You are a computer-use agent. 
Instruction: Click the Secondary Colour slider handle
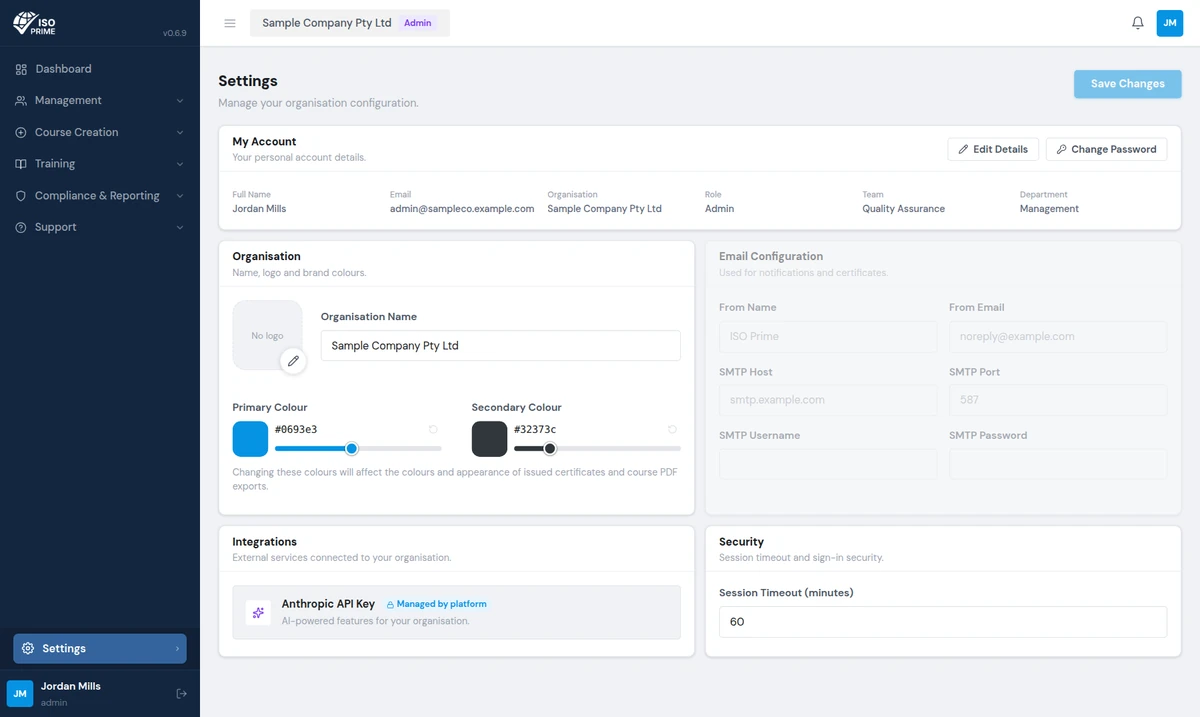click(x=550, y=448)
